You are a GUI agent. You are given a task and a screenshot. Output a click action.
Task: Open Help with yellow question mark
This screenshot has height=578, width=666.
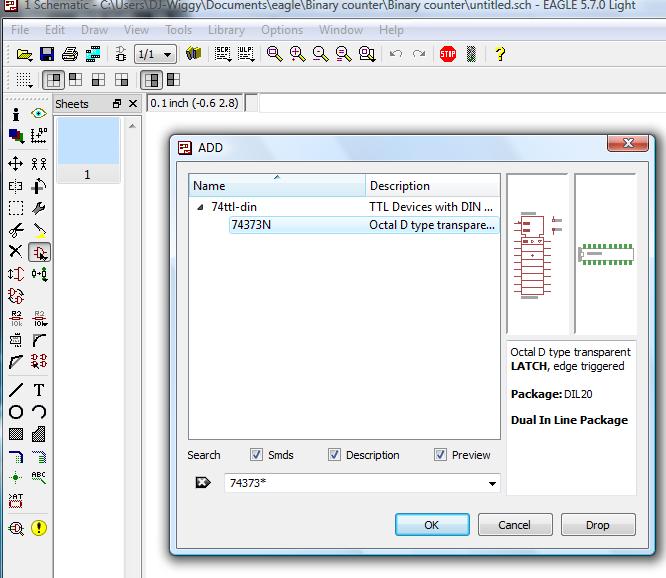500,54
